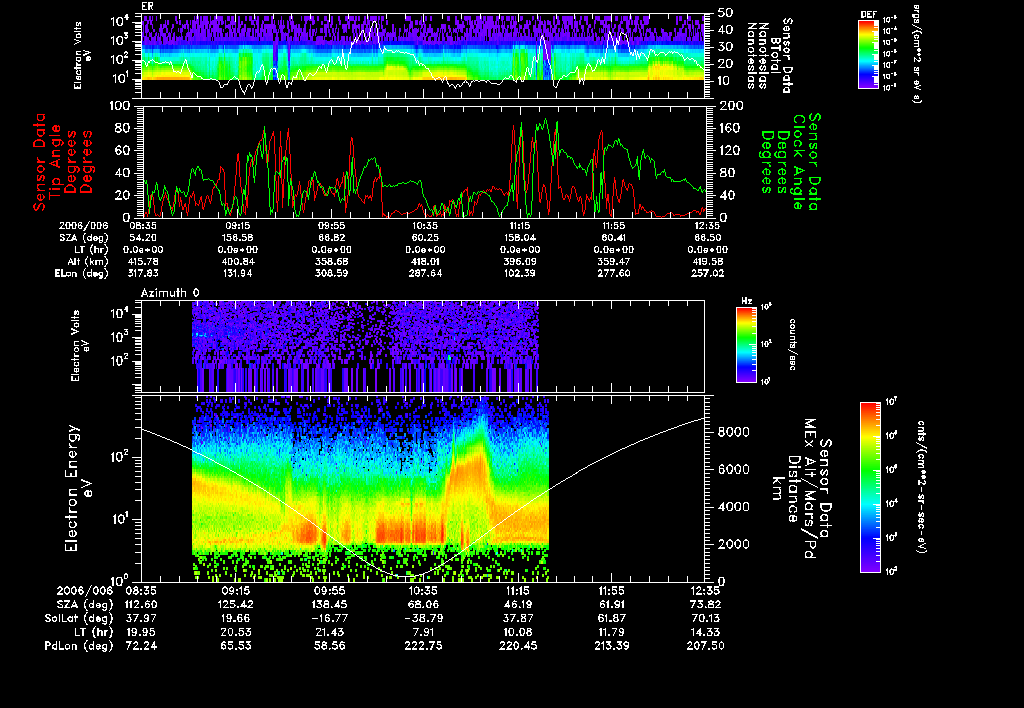
Task: Select PdLon value 207.50
Action: (x=706, y=645)
